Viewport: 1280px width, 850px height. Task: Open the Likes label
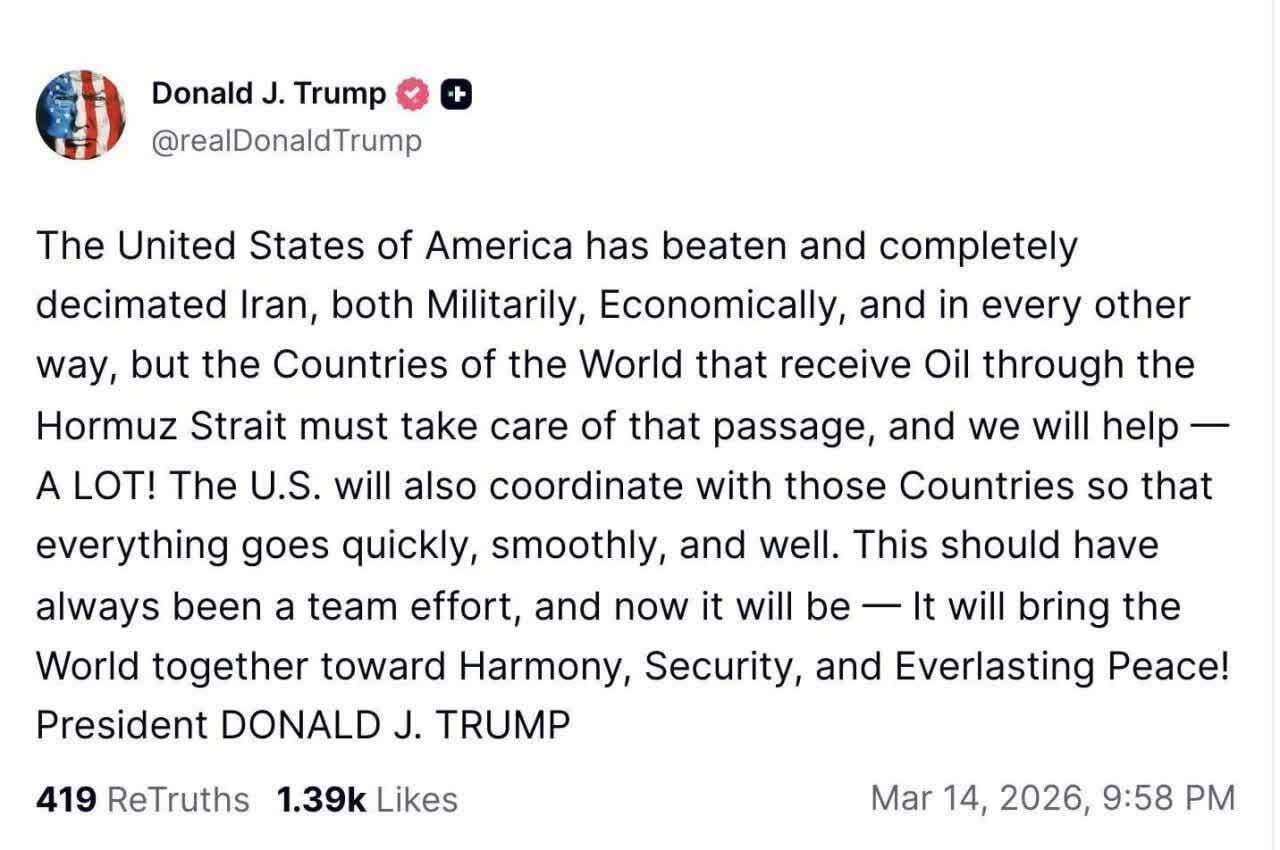pyautogui.click(x=417, y=799)
